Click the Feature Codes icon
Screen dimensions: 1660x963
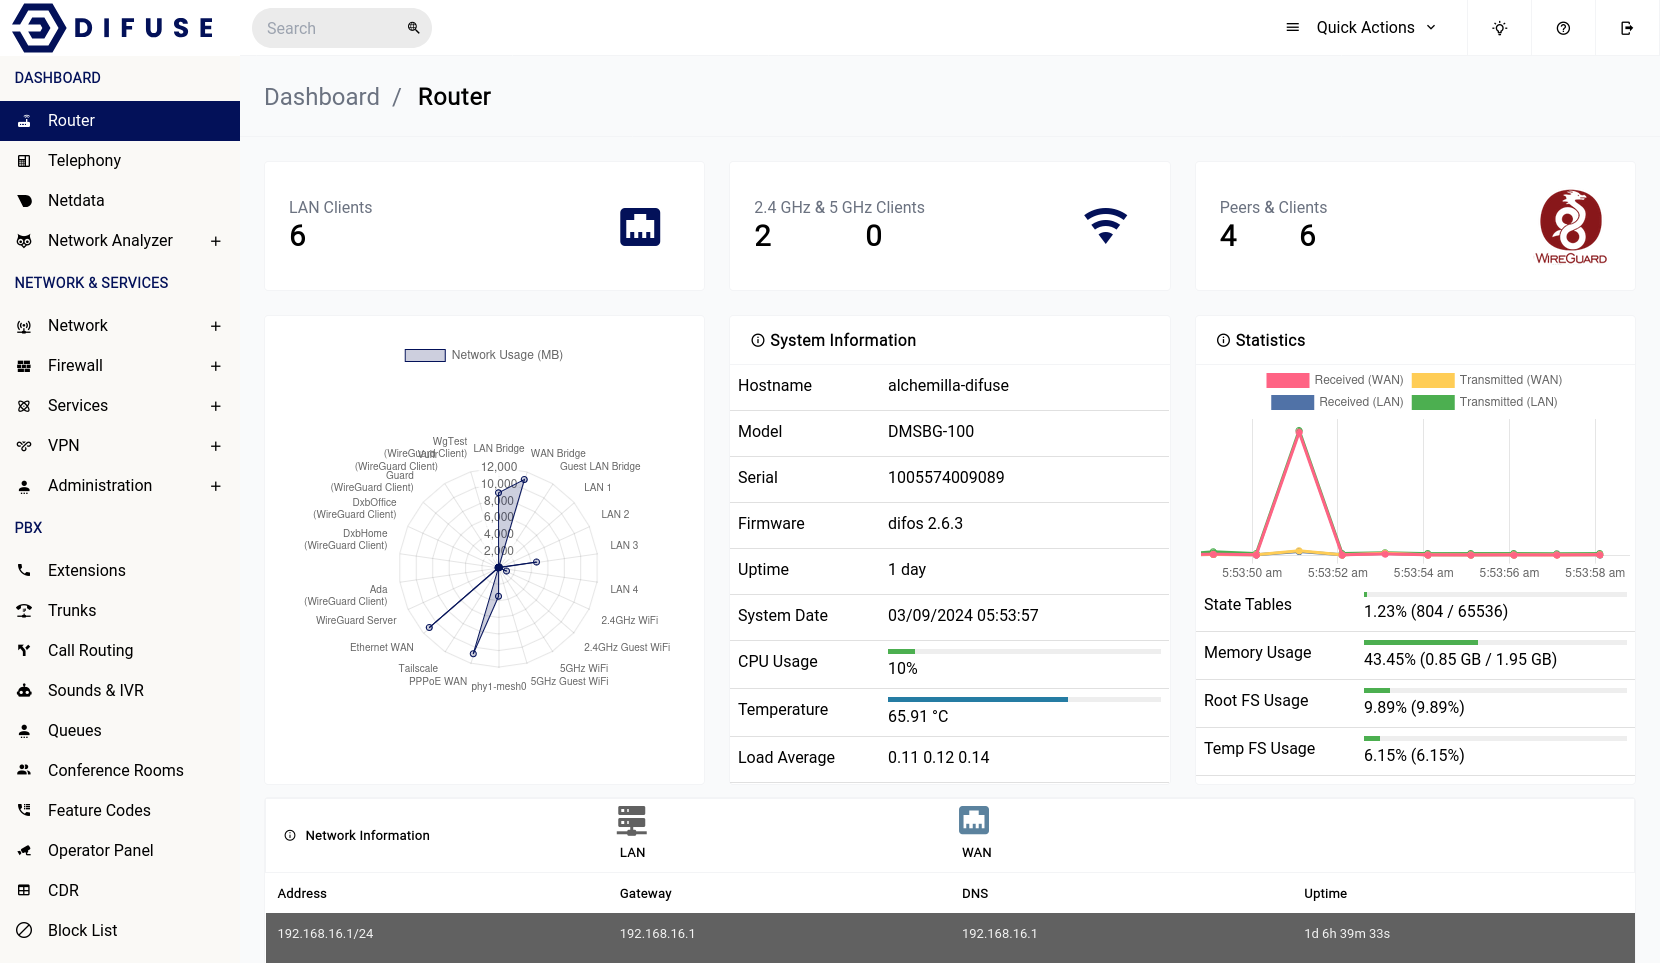point(24,811)
